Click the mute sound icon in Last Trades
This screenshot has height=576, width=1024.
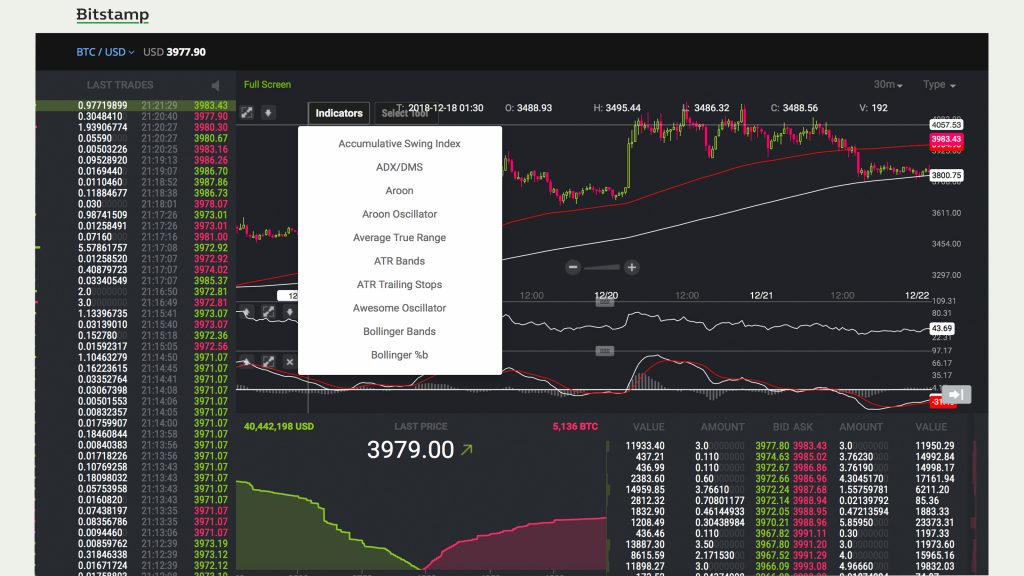(215, 85)
